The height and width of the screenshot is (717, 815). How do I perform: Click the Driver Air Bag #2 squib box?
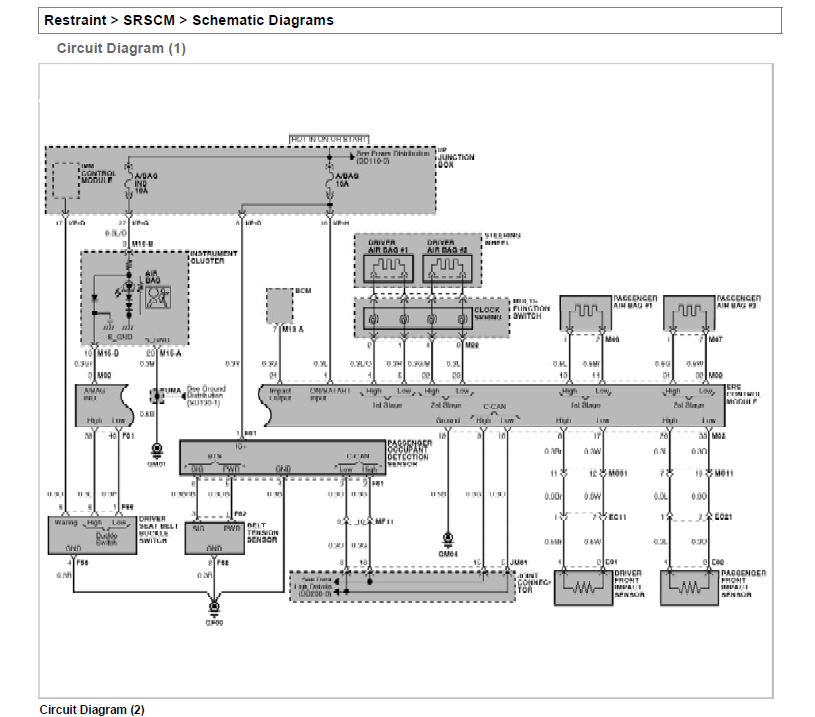click(447, 268)
